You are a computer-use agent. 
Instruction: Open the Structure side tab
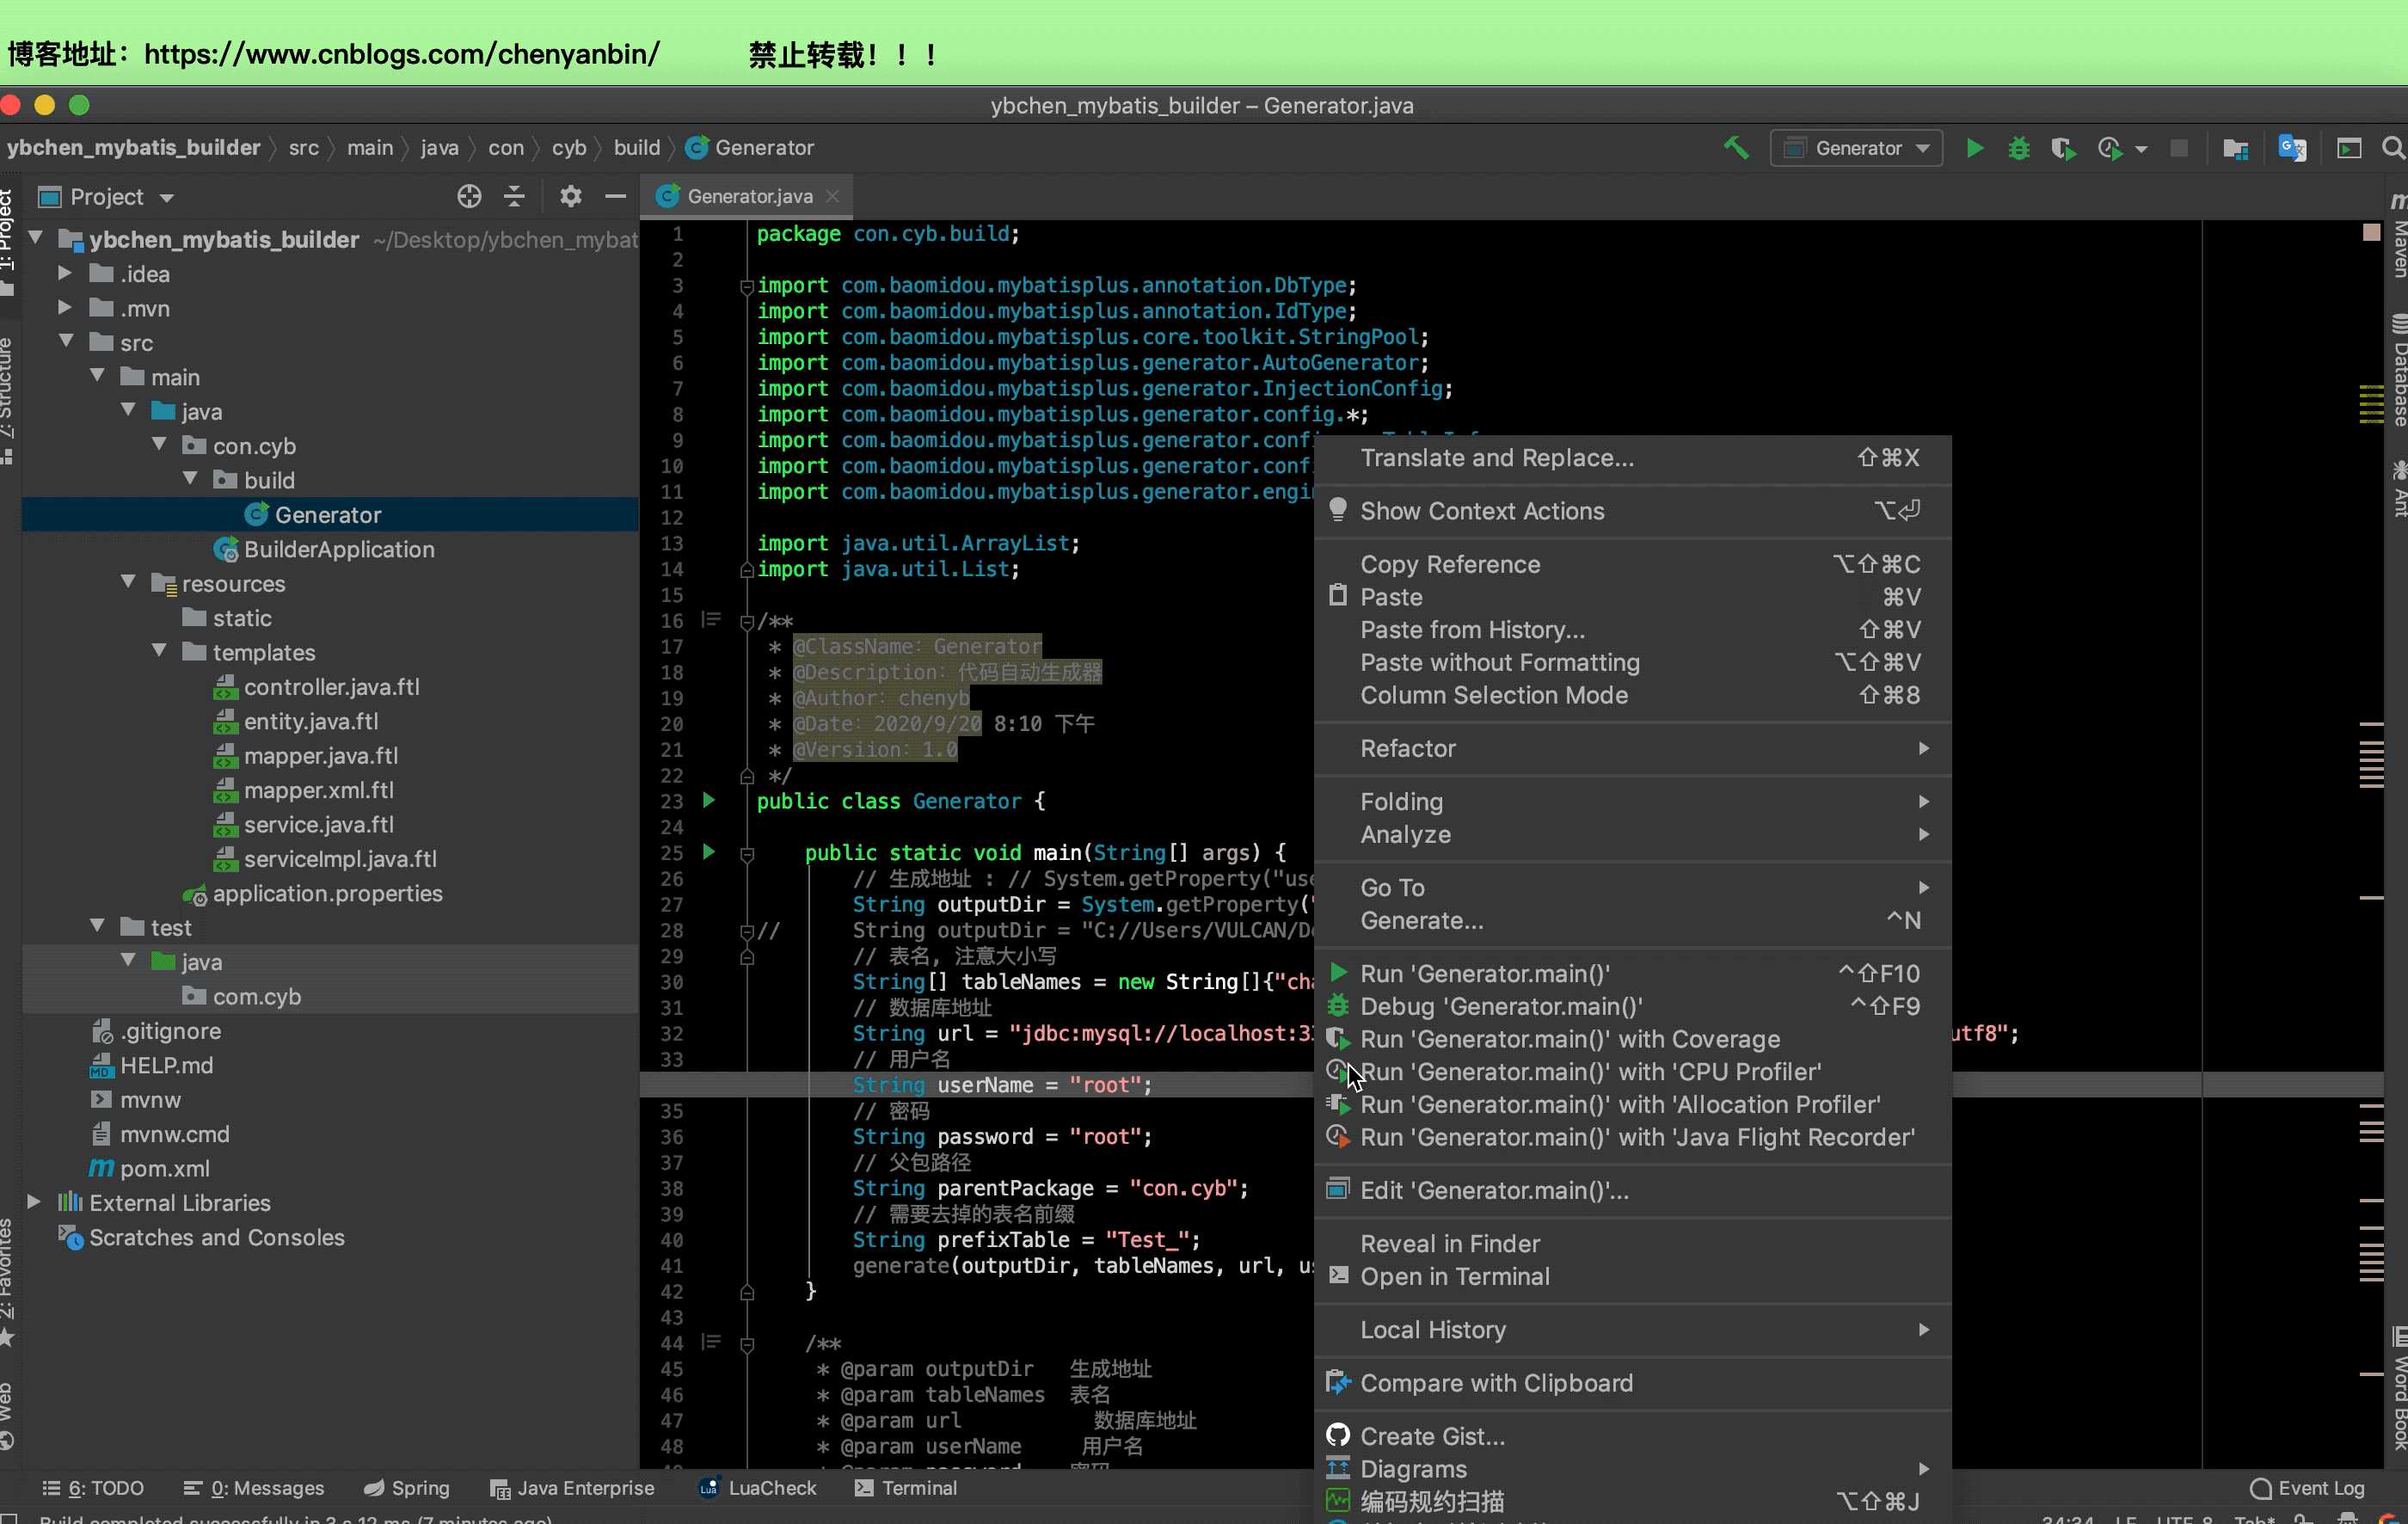click(x=8, y=400)
